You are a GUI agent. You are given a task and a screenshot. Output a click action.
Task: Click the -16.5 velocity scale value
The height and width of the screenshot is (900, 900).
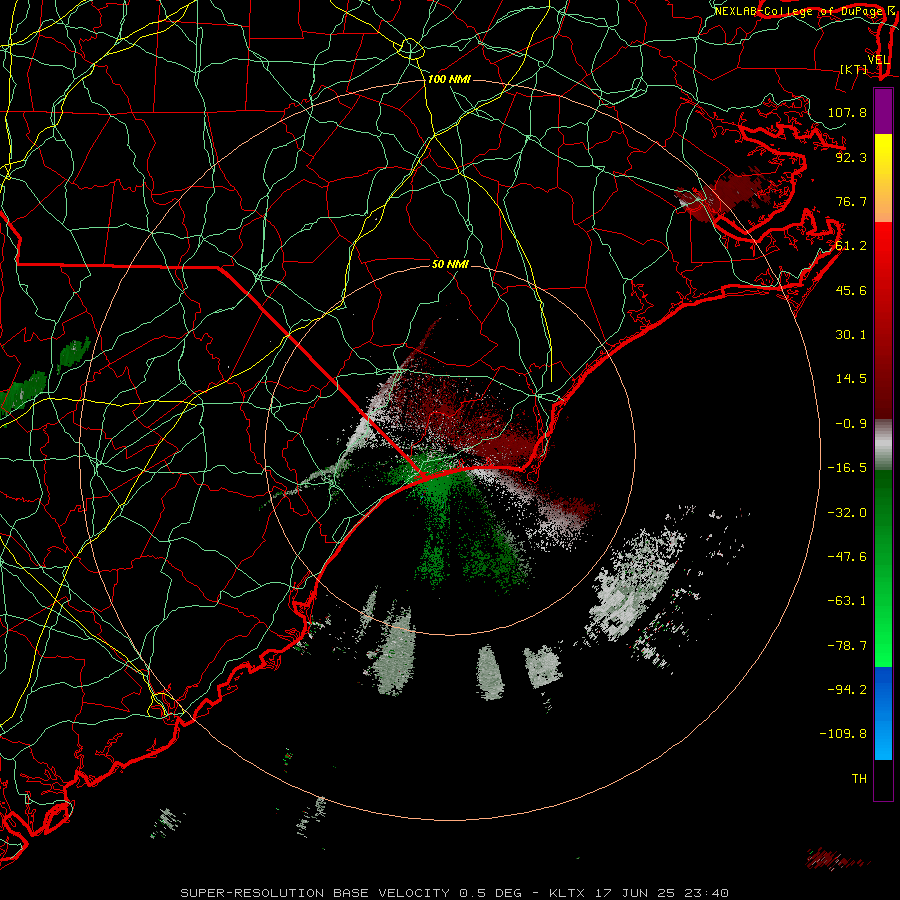pyautogui.click(x=847, y=468)
